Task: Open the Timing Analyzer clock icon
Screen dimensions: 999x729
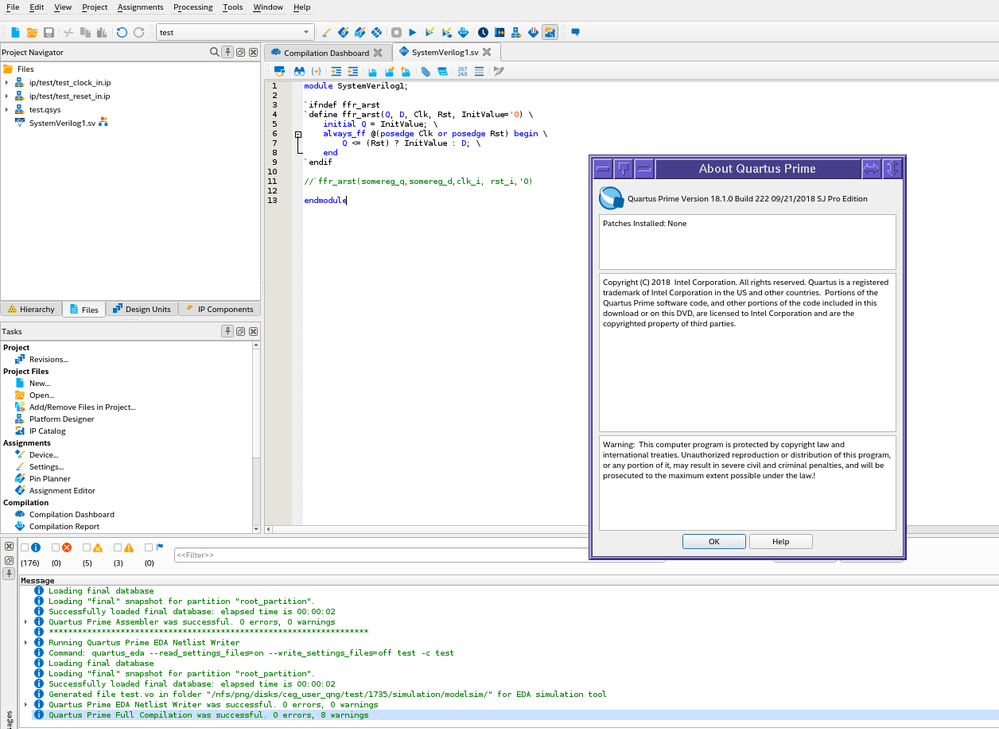Action: pos(483,33)
